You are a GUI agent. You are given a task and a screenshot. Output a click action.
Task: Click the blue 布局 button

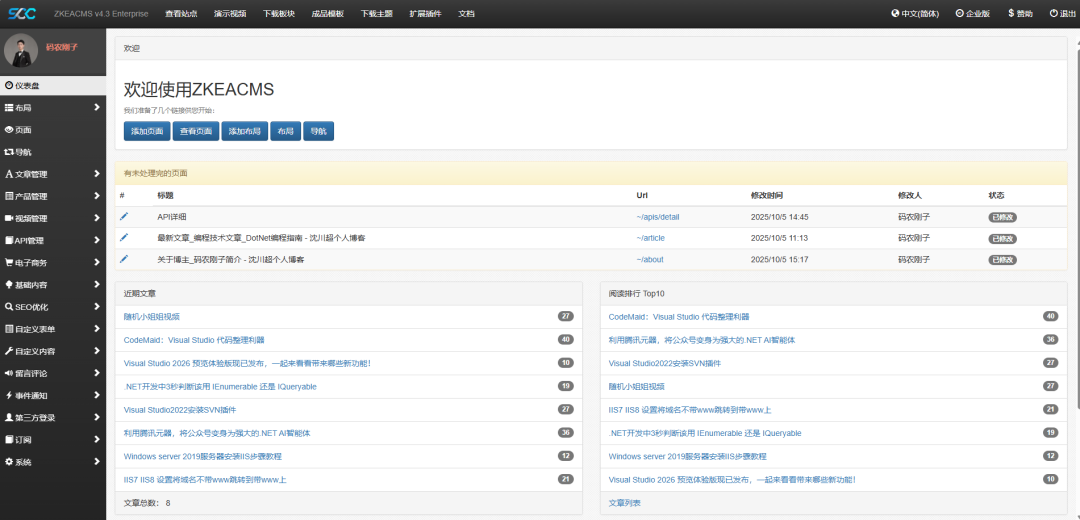pos(285,132)
